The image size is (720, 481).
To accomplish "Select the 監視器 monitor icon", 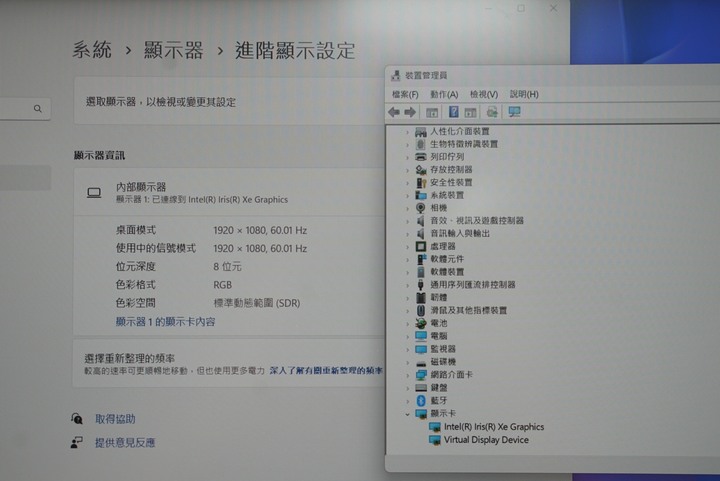I will pyautogui.click(x=421, y=349).
